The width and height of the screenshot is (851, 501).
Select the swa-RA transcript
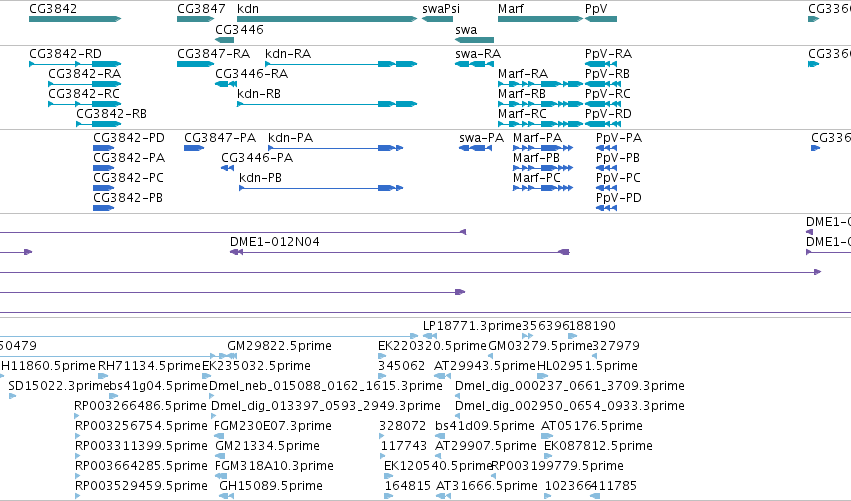click(474, 64)
